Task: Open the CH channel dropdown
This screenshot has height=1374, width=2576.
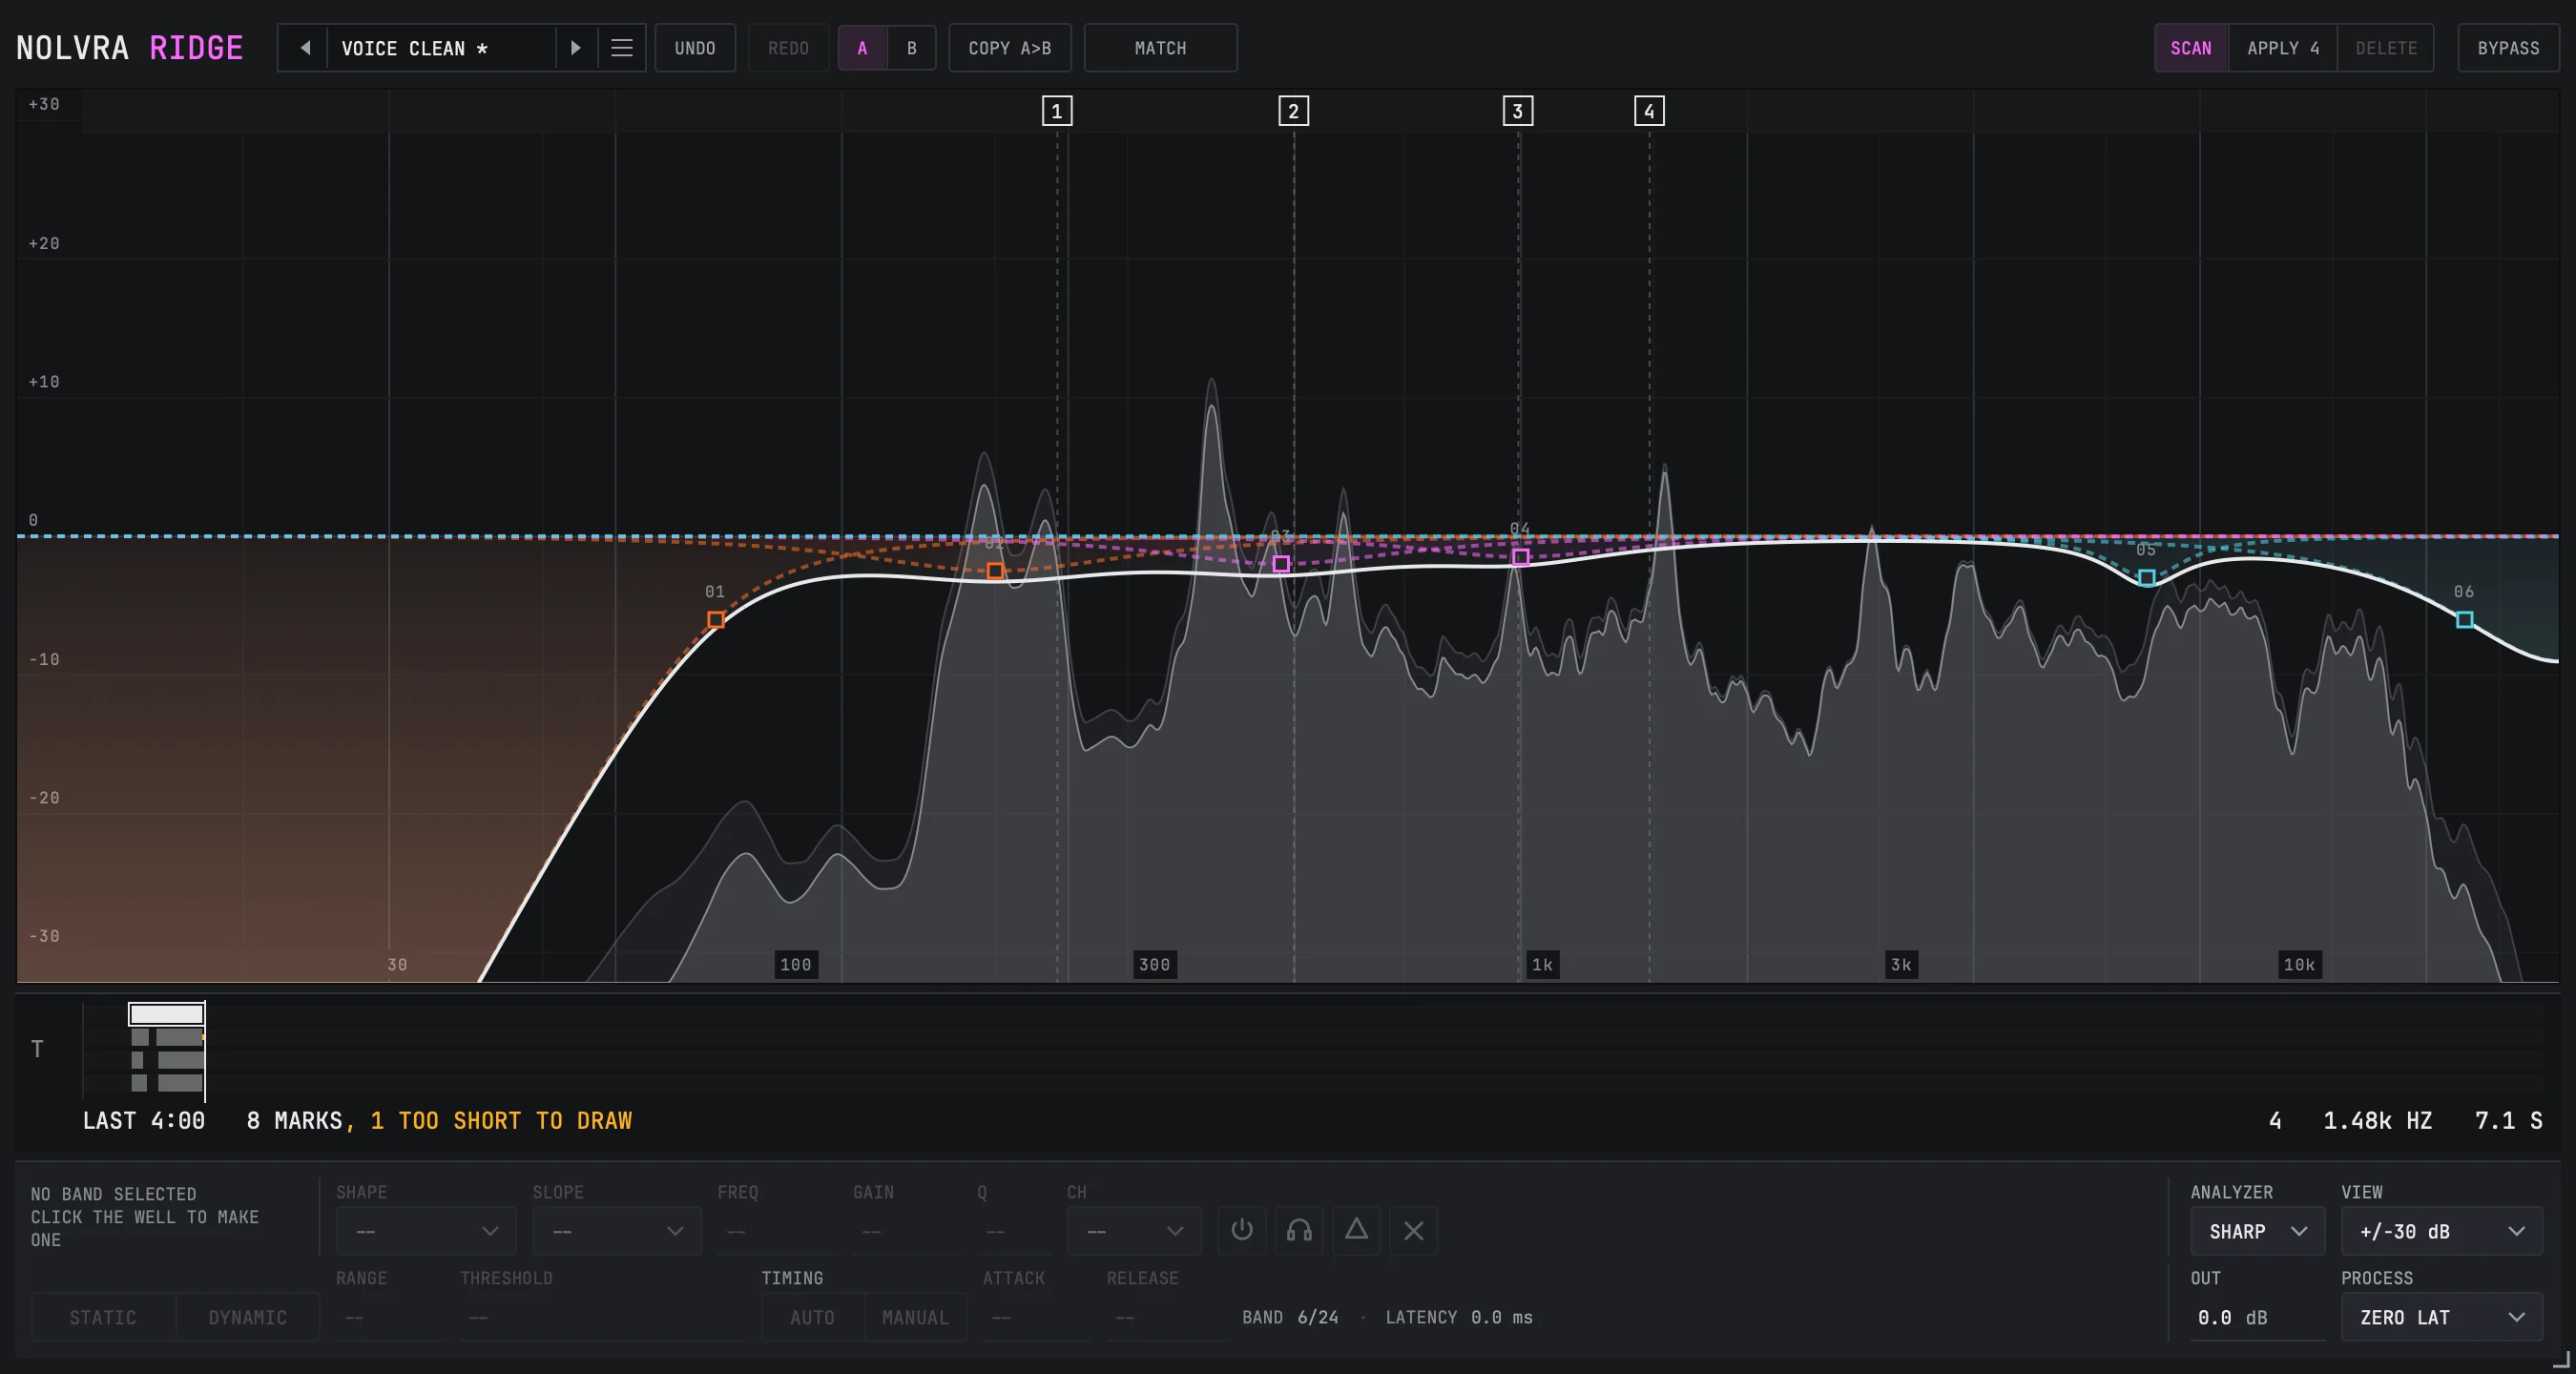Action: (x=1133, y=1231)
